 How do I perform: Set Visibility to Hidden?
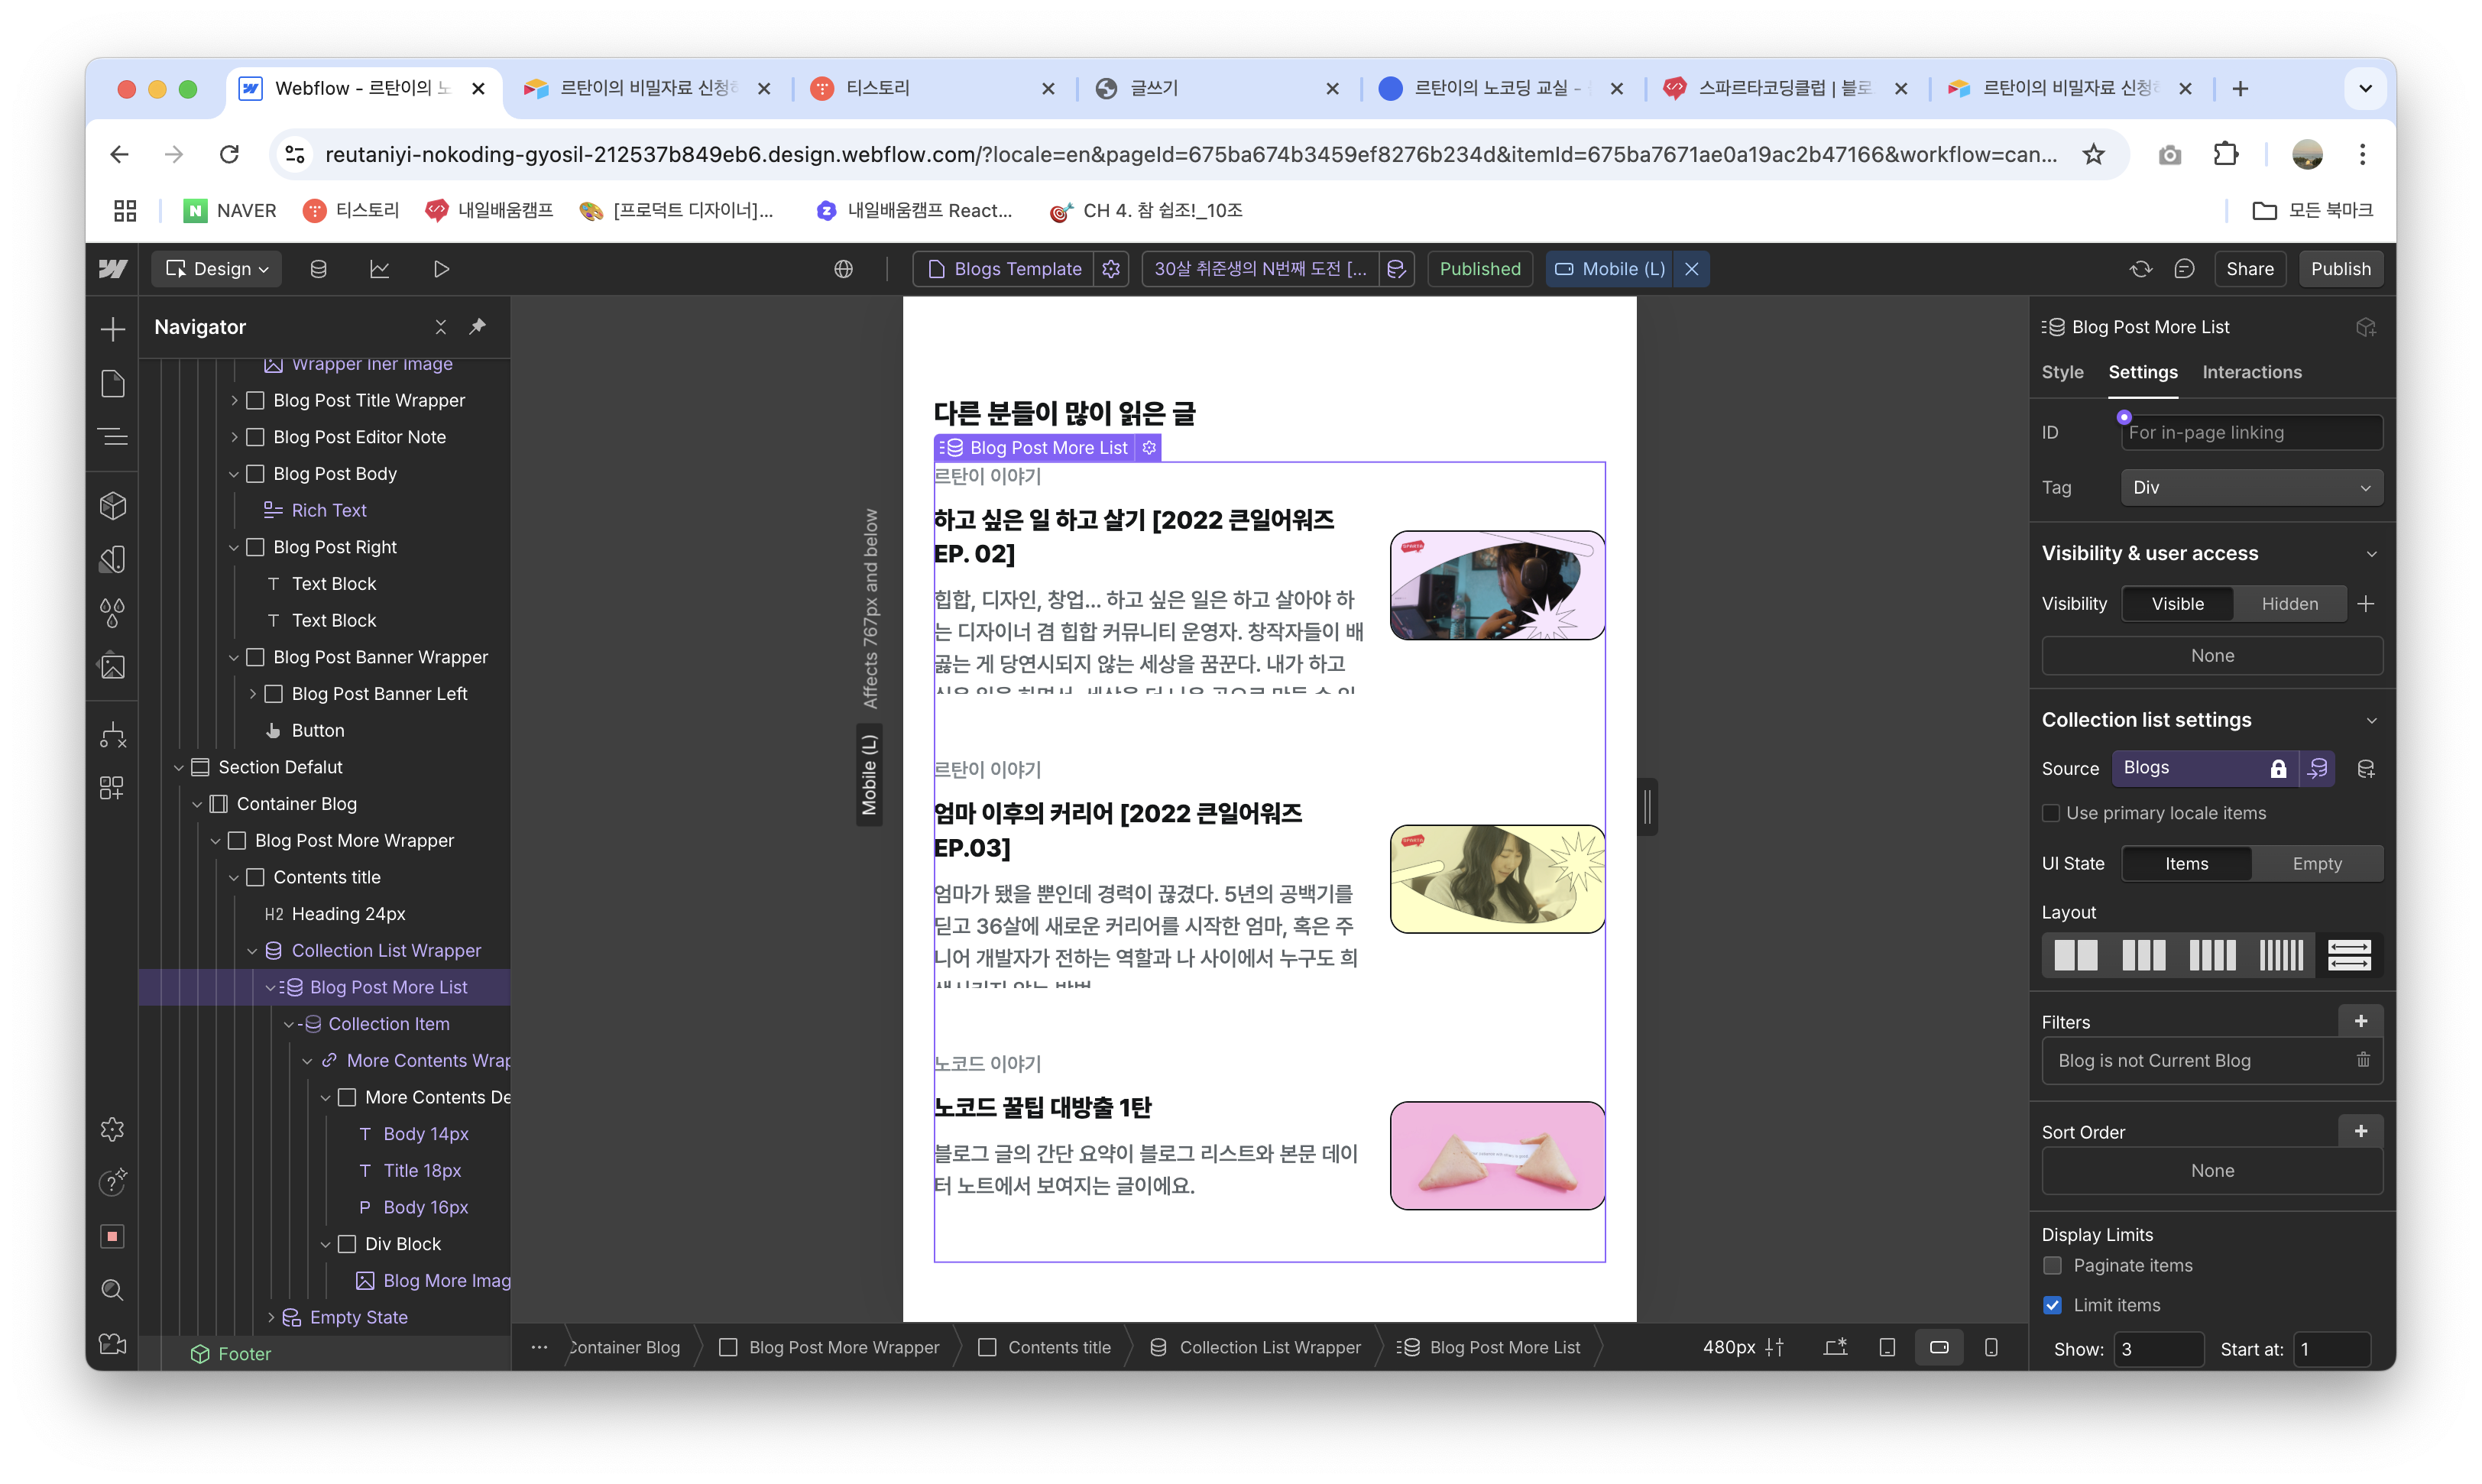pyautogui.click(x=2290, y=604)
